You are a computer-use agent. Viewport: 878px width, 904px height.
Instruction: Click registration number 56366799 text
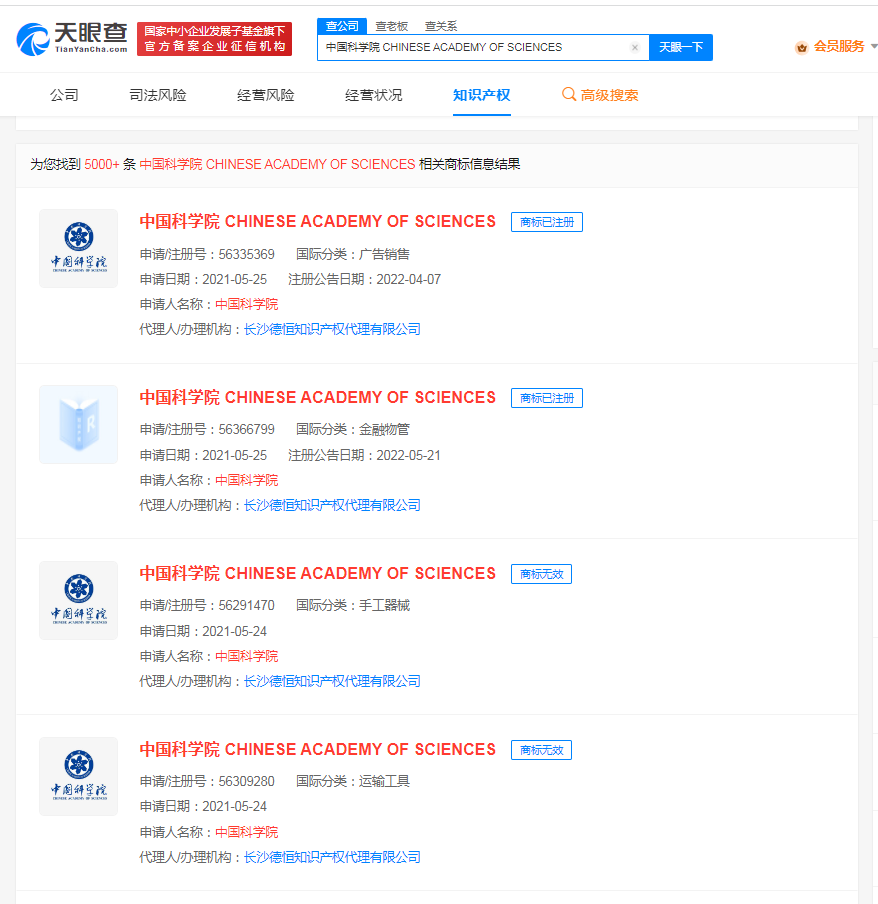click(x=246, y=430)
